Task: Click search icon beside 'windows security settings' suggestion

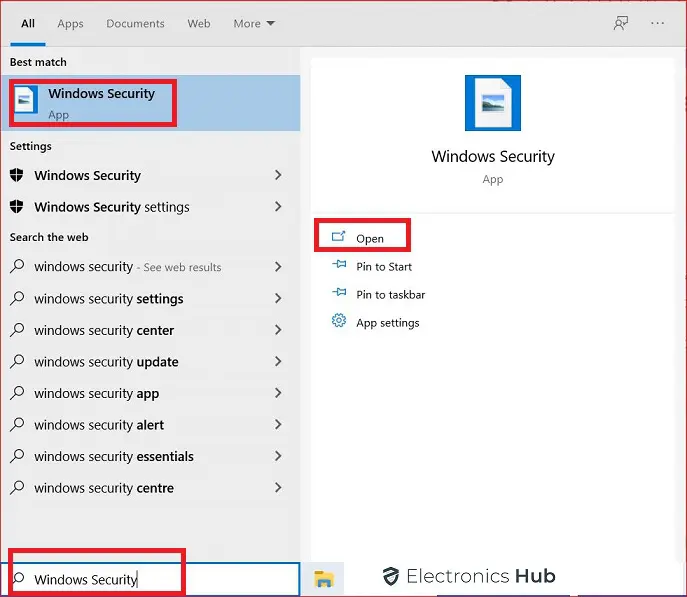Action: pos(17,298)
